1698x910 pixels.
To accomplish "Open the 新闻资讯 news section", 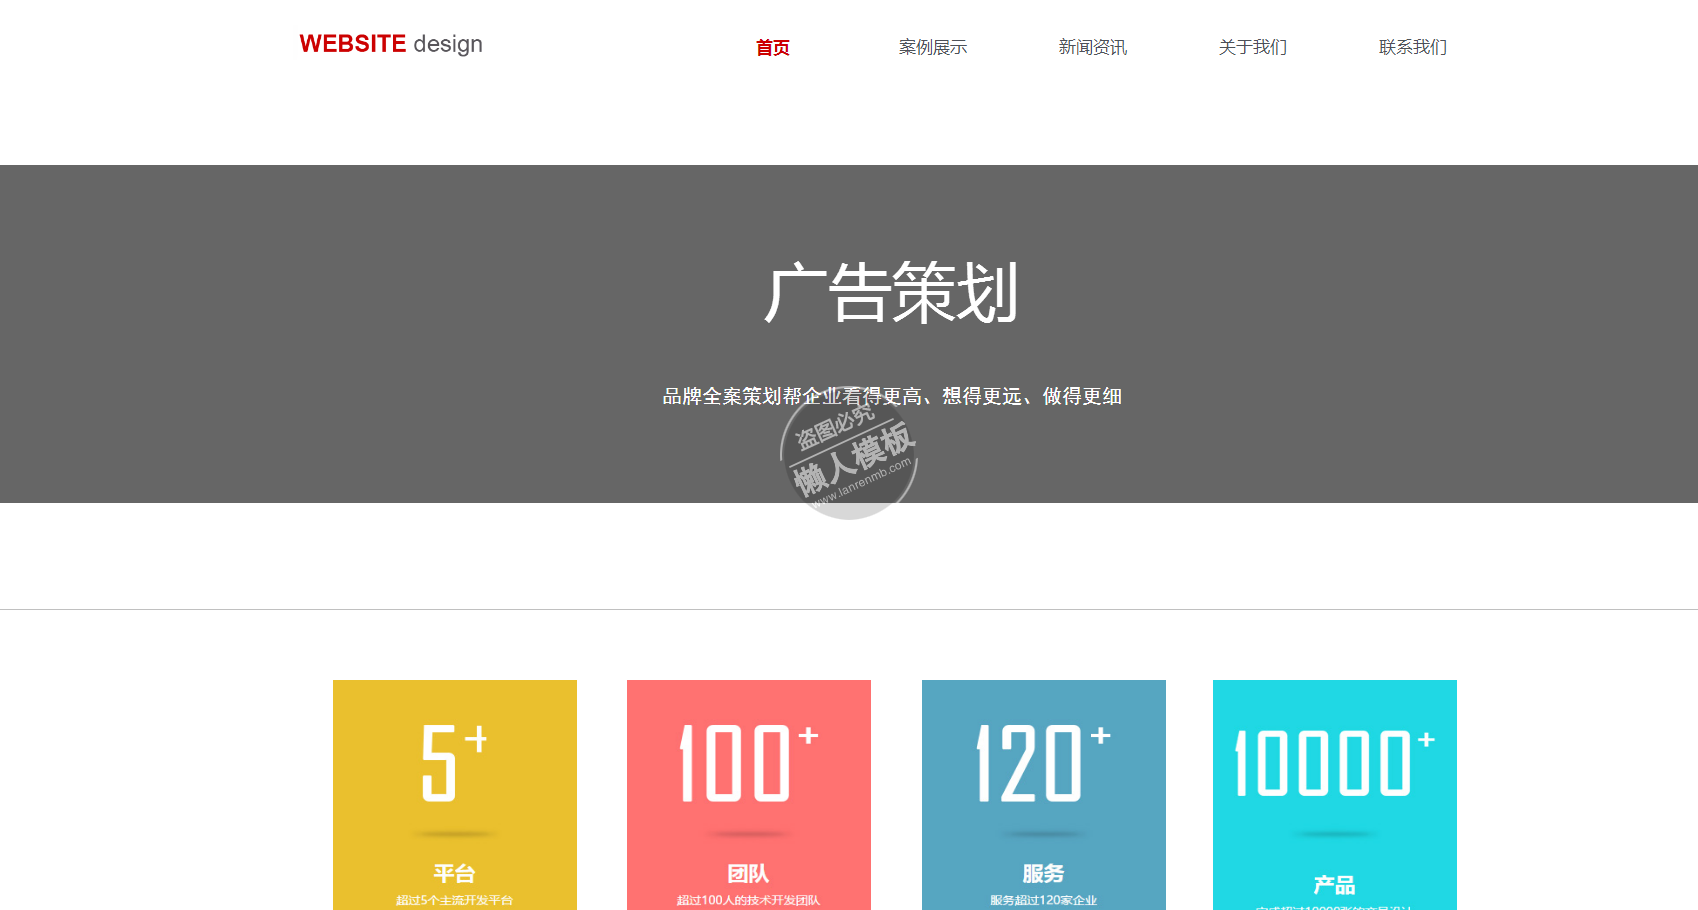I will pyautogui.click(x=1092, y=47).
